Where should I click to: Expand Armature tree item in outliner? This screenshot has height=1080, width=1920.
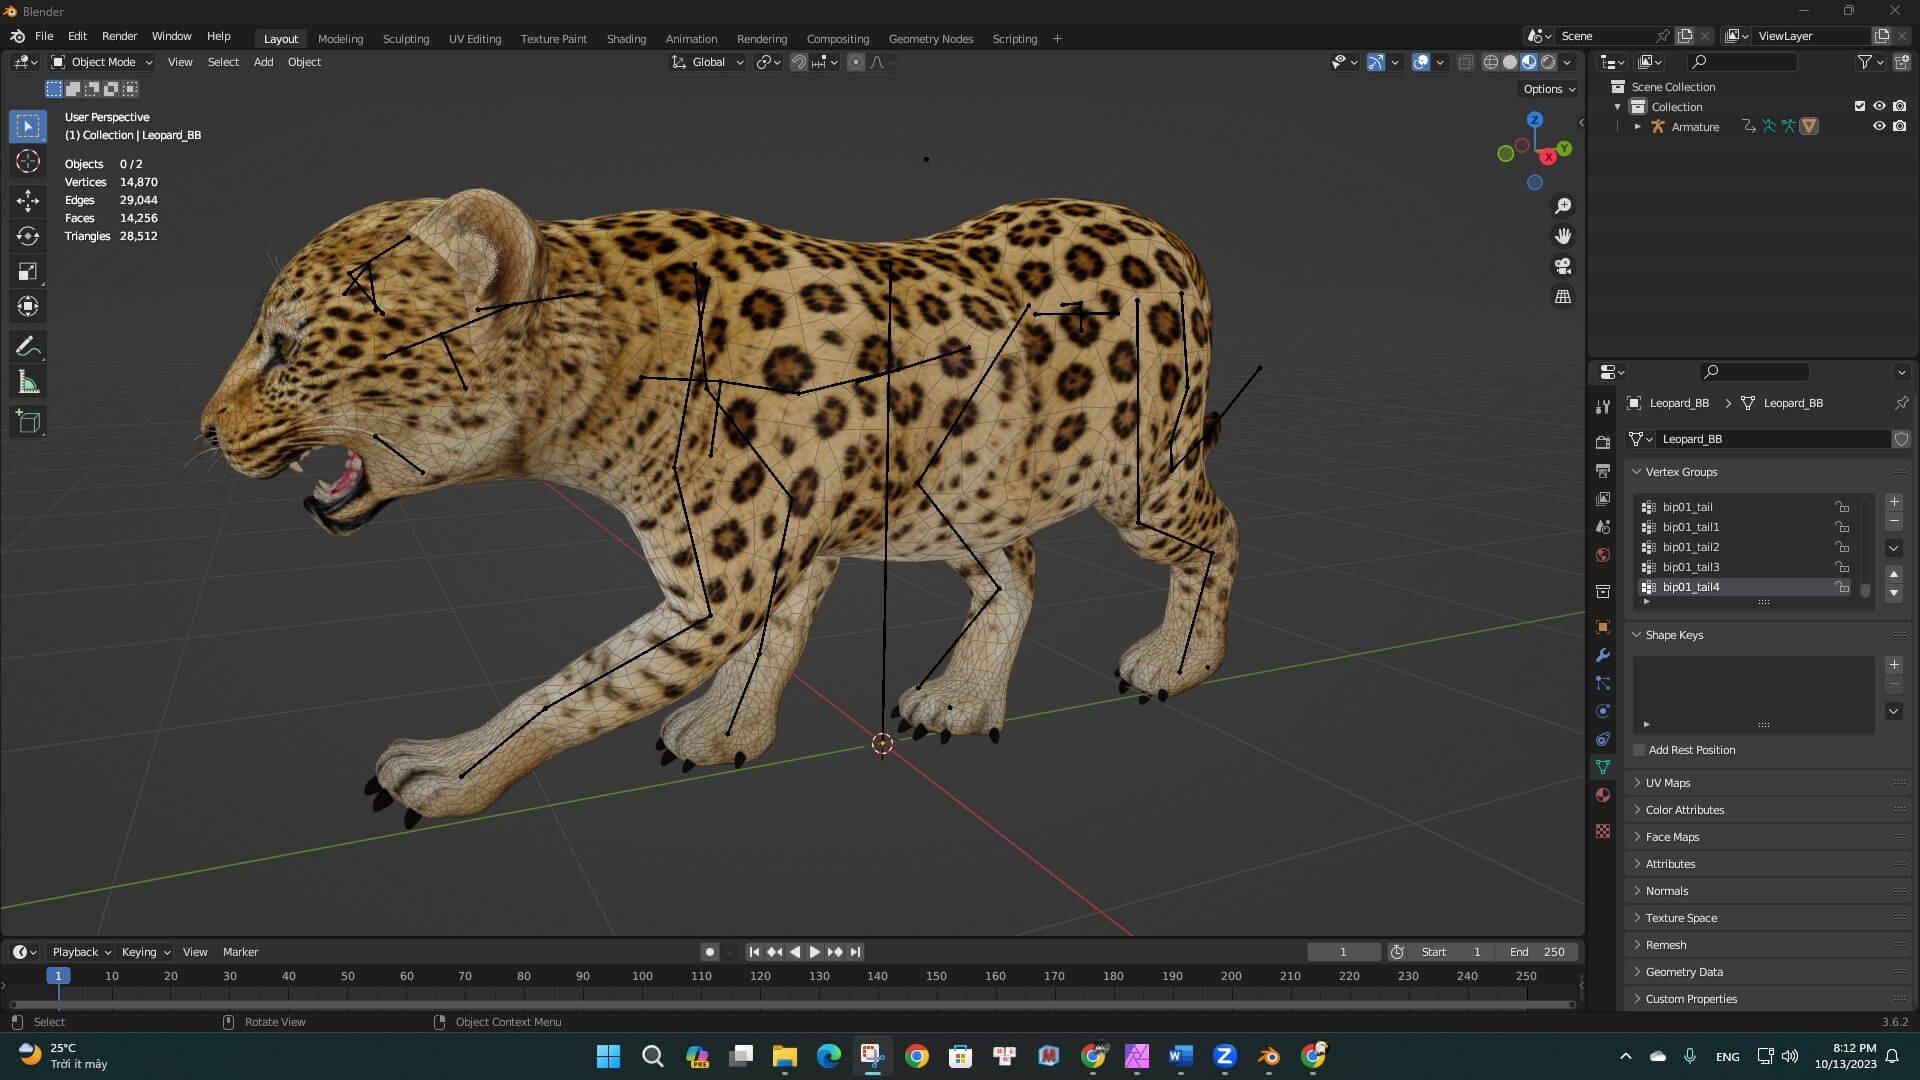click(1637, 127)
